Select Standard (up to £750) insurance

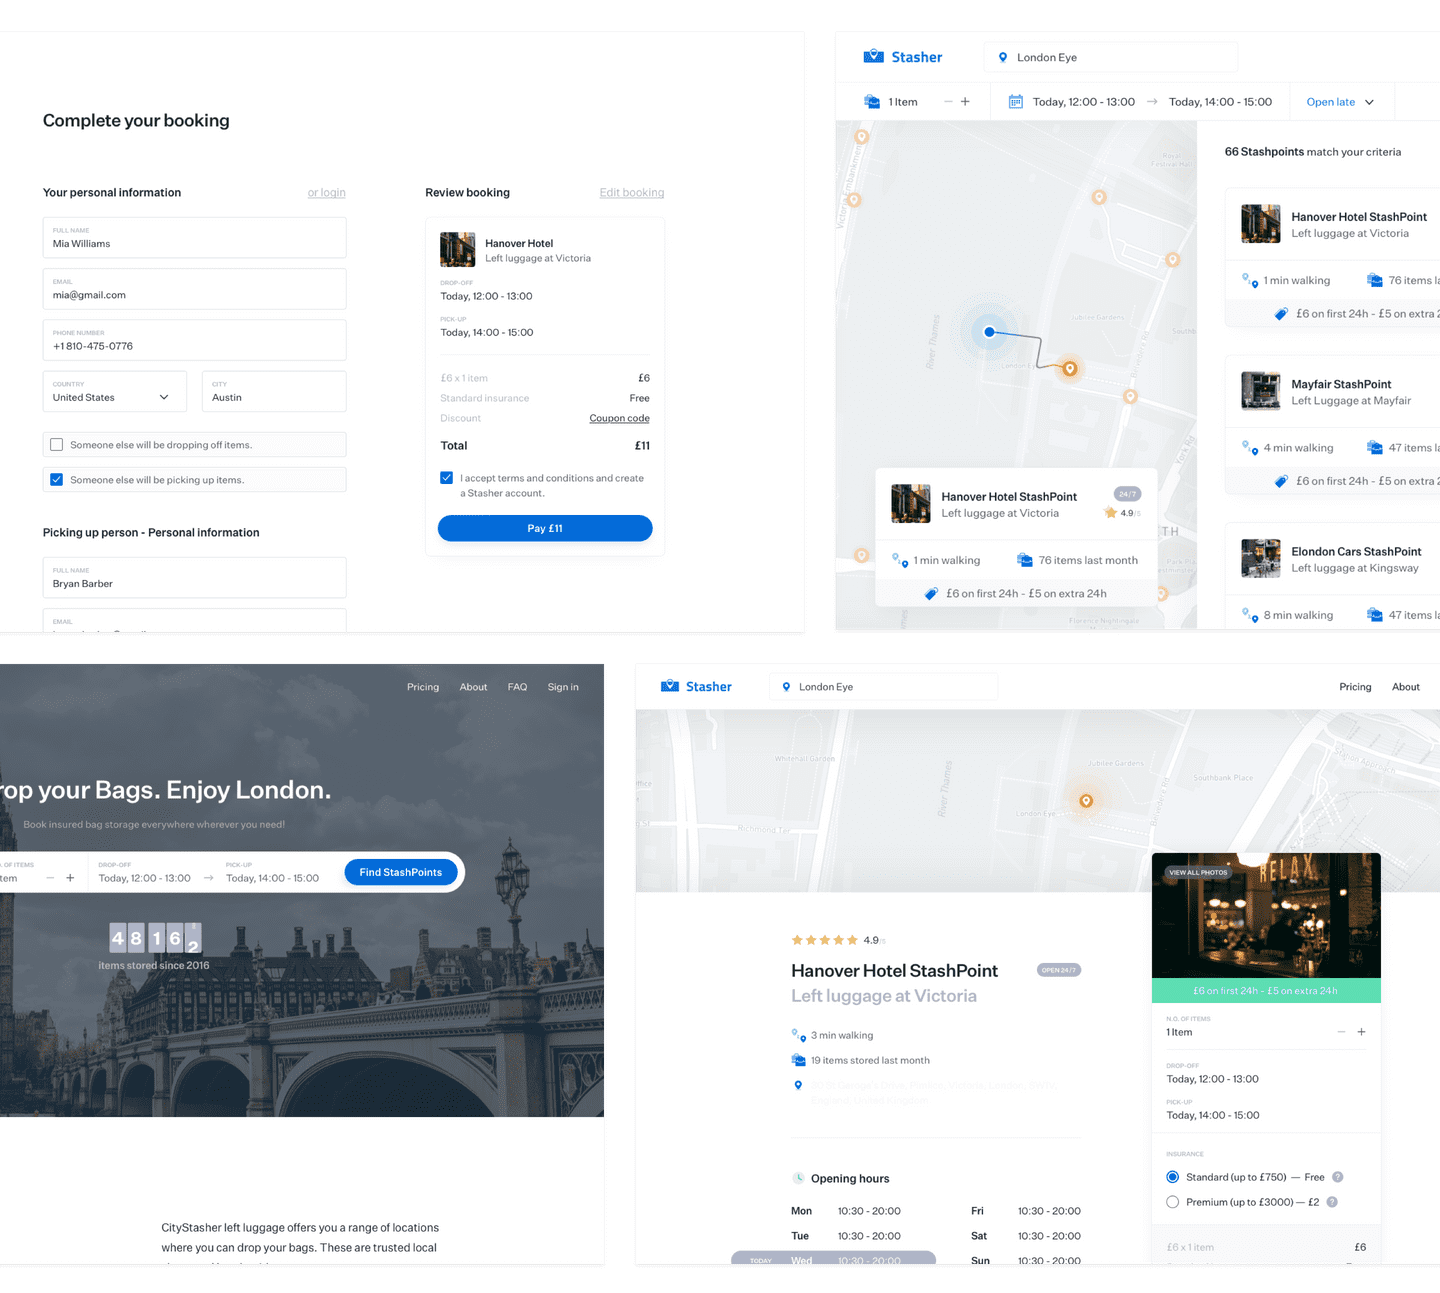point(1172,1177)
